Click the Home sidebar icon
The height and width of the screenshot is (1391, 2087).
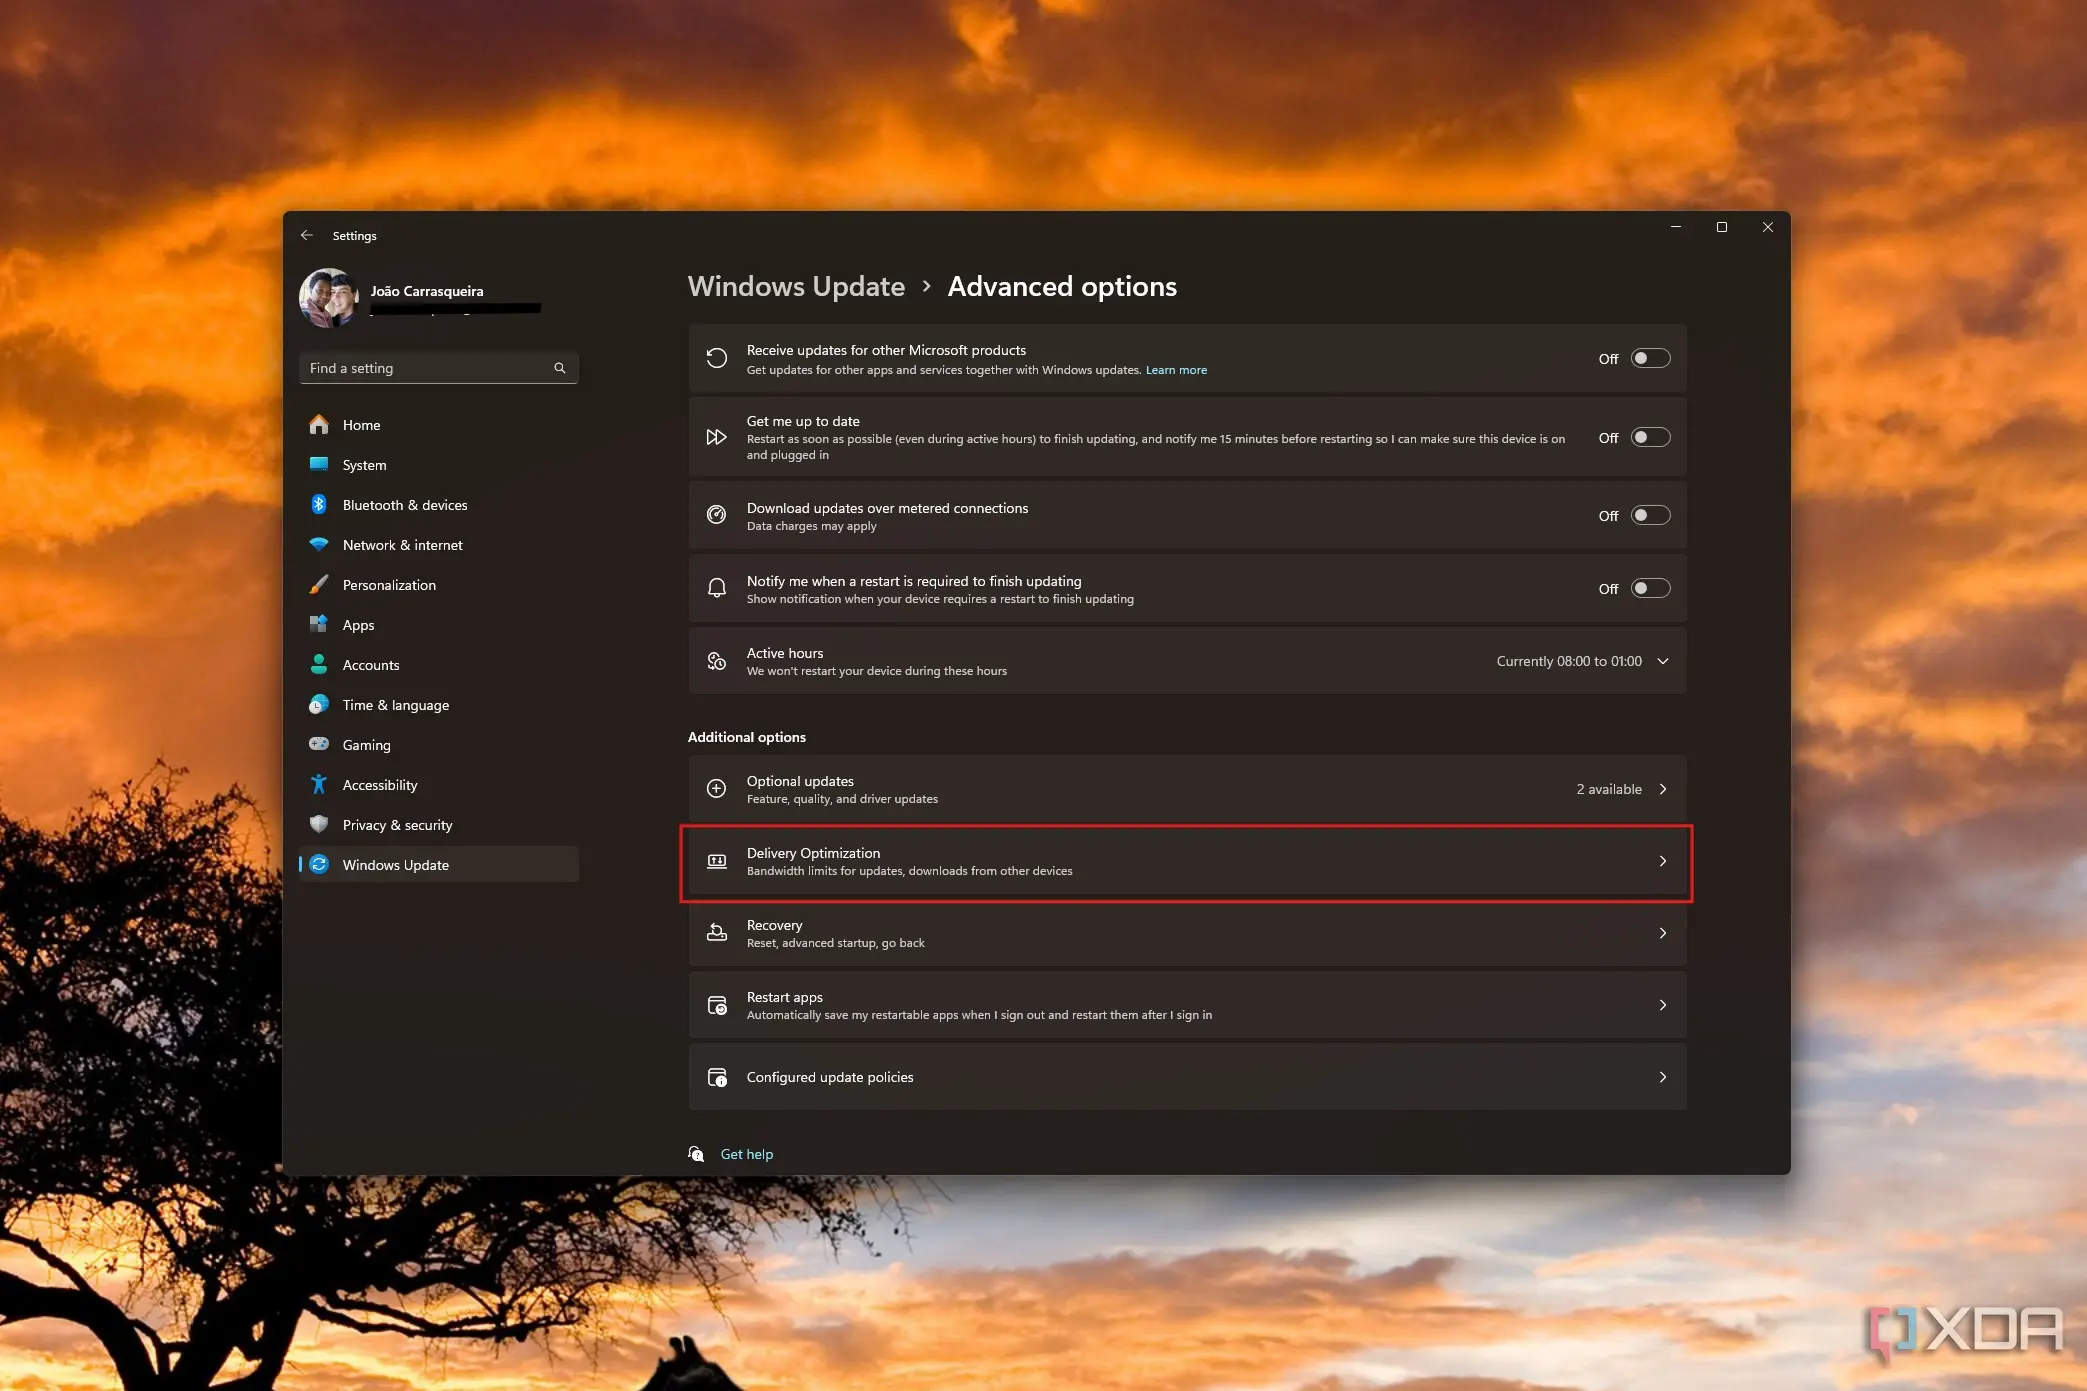[x=320, y=422]
